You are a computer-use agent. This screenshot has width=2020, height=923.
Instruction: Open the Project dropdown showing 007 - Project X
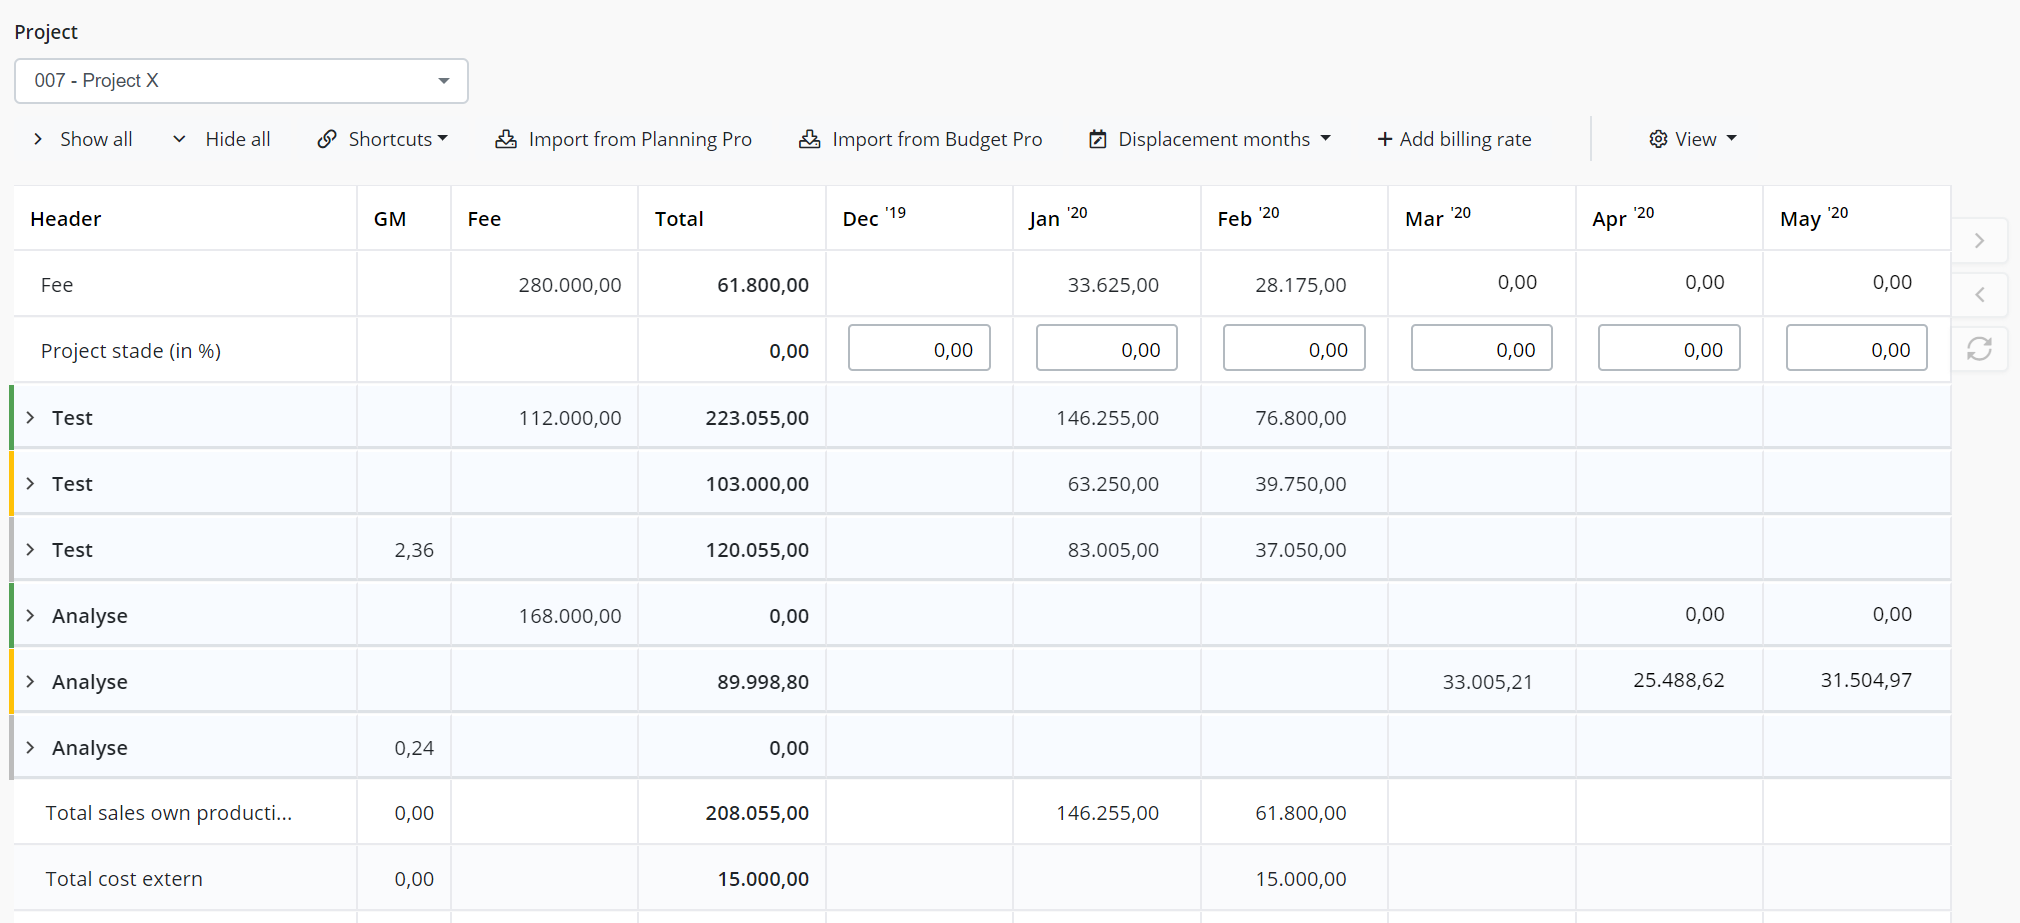241,81
